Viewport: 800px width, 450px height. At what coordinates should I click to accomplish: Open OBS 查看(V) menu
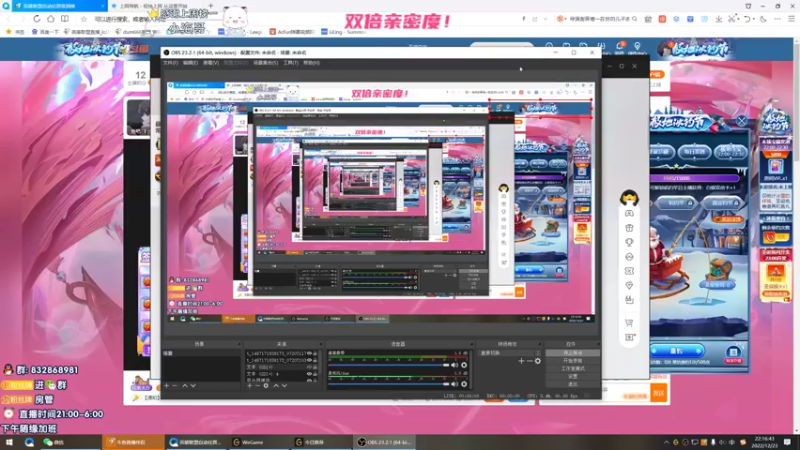click(211, 63)
